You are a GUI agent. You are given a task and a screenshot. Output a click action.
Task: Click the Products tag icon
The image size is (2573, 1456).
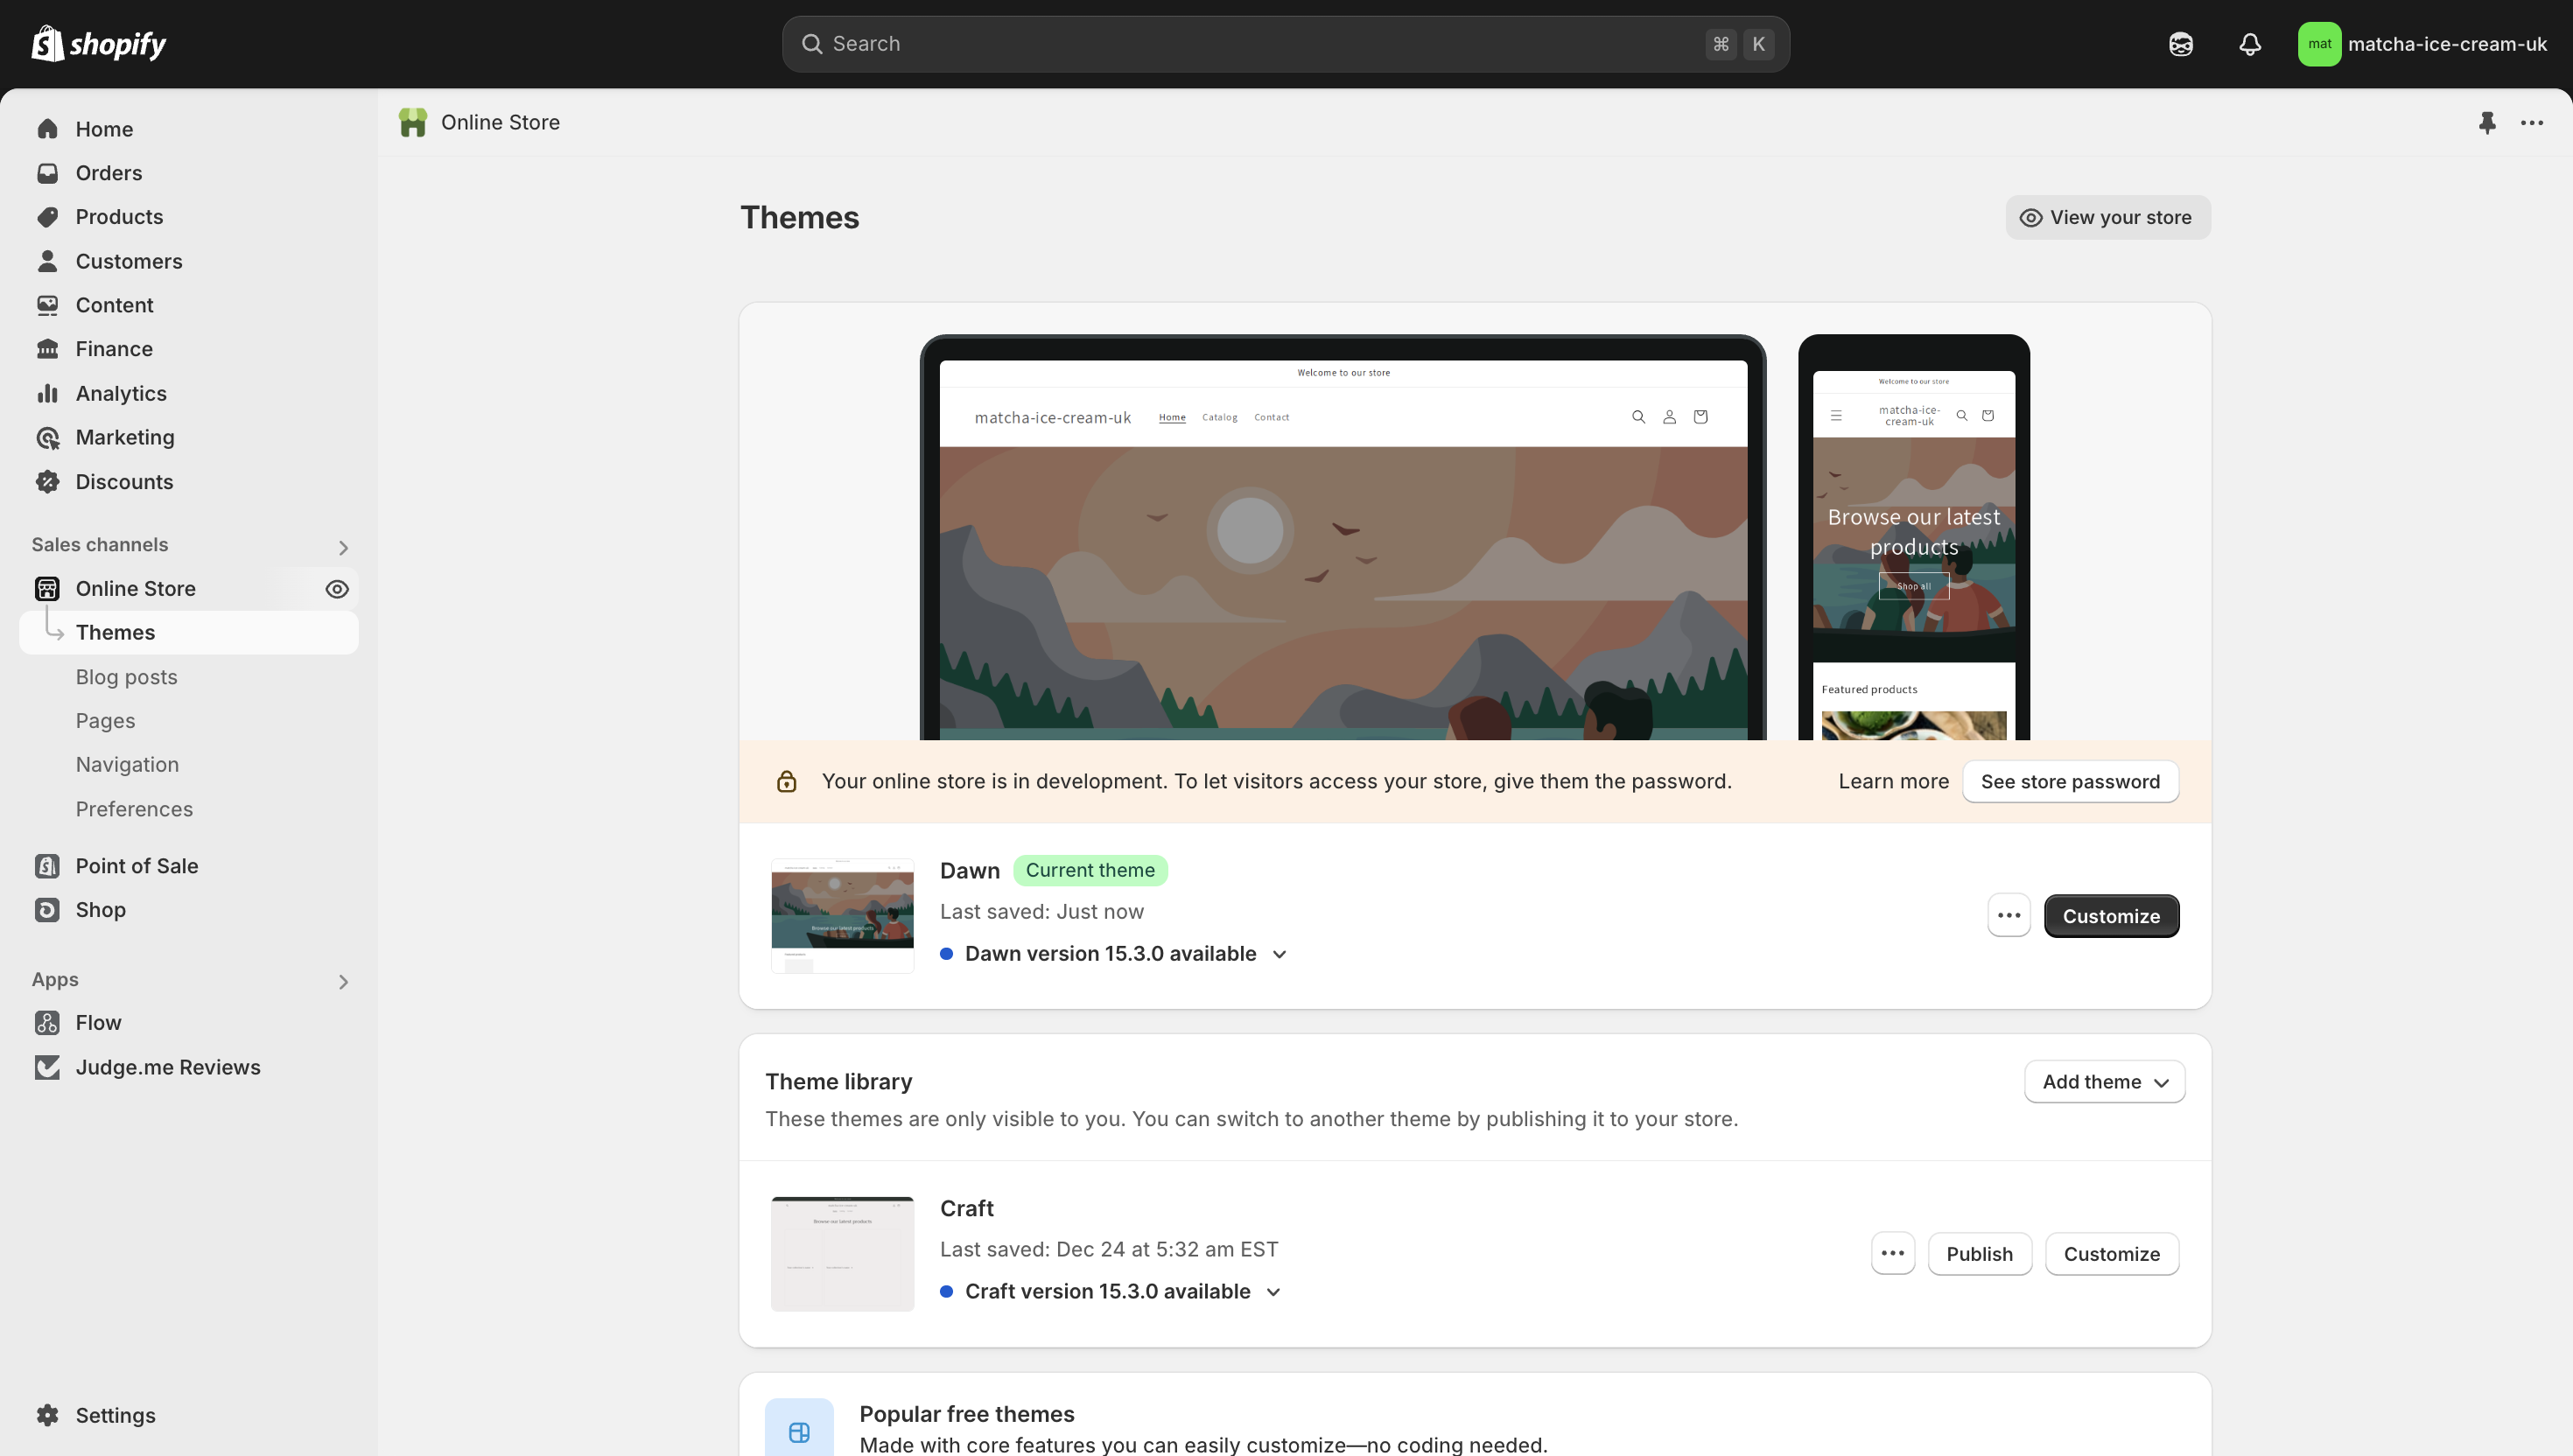tap(47, 217)
